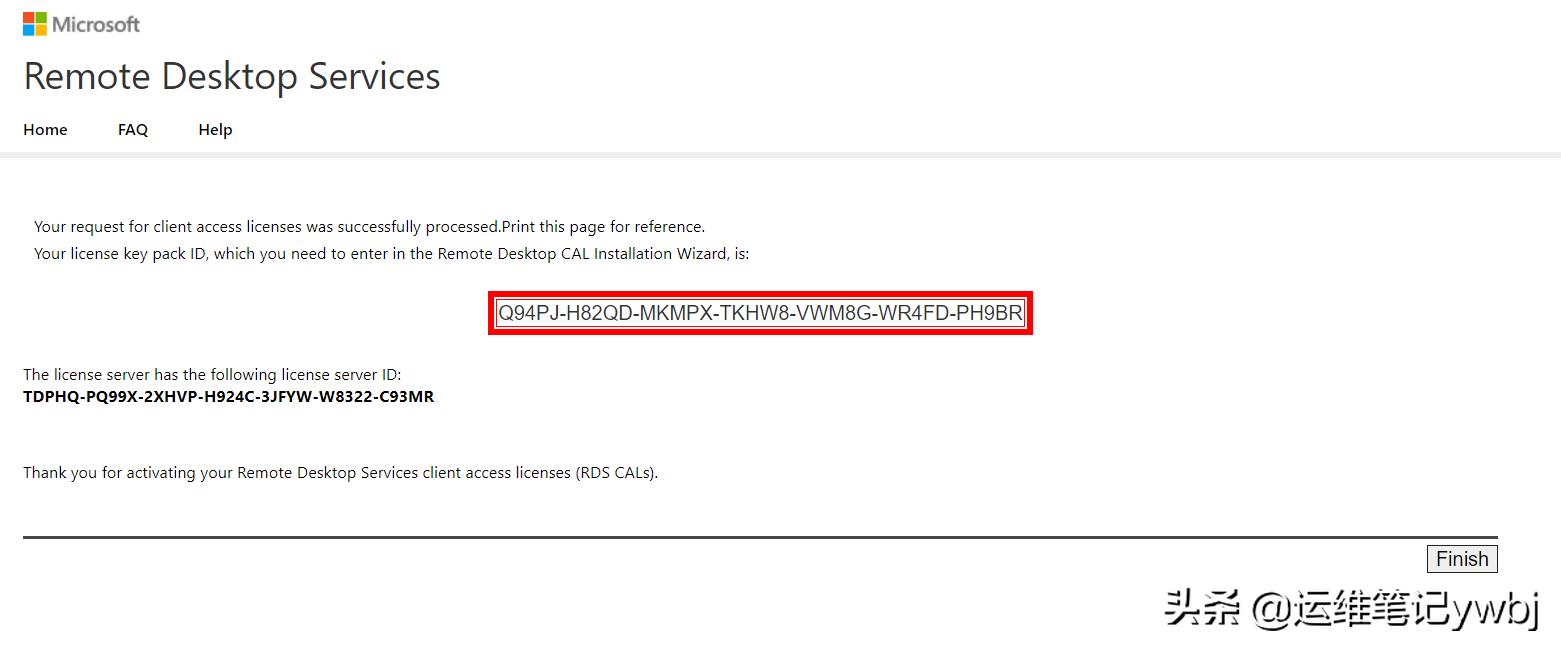Click inside the license key pack ID field
The width and height of the screenshot is (1561, 648).
760,313
